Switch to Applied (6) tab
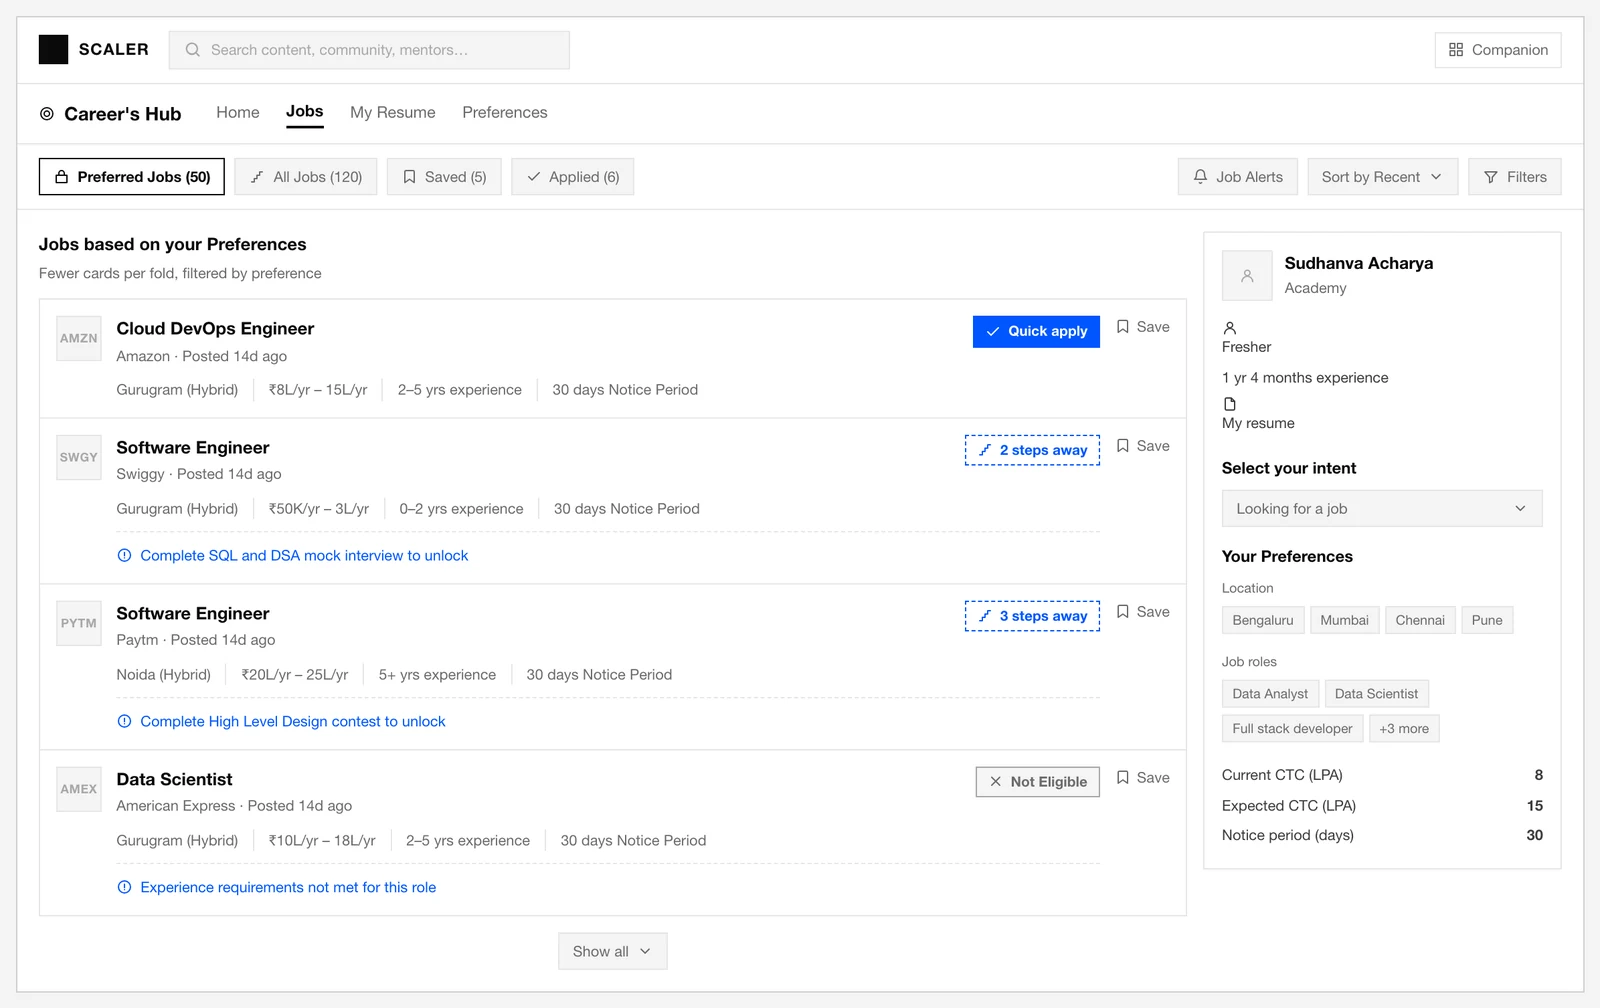The image size is (1600, 1008). click(573, 177)
